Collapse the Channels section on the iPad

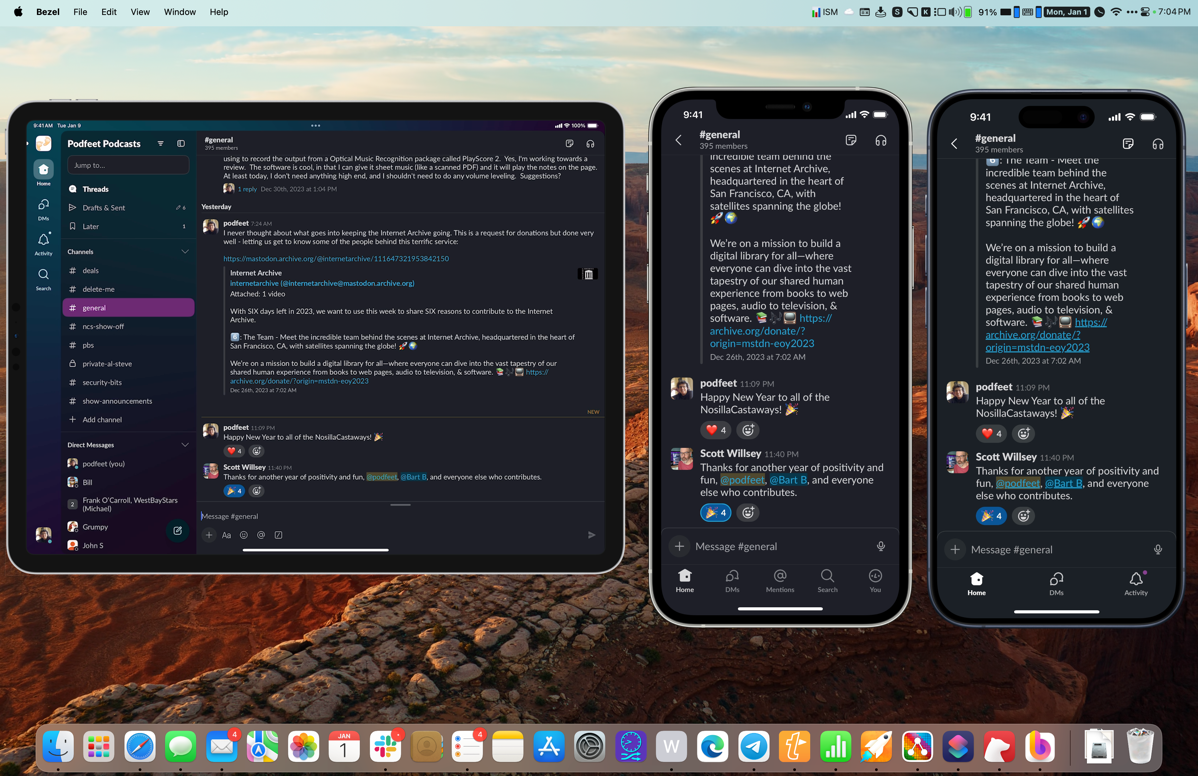pos(185,252)
